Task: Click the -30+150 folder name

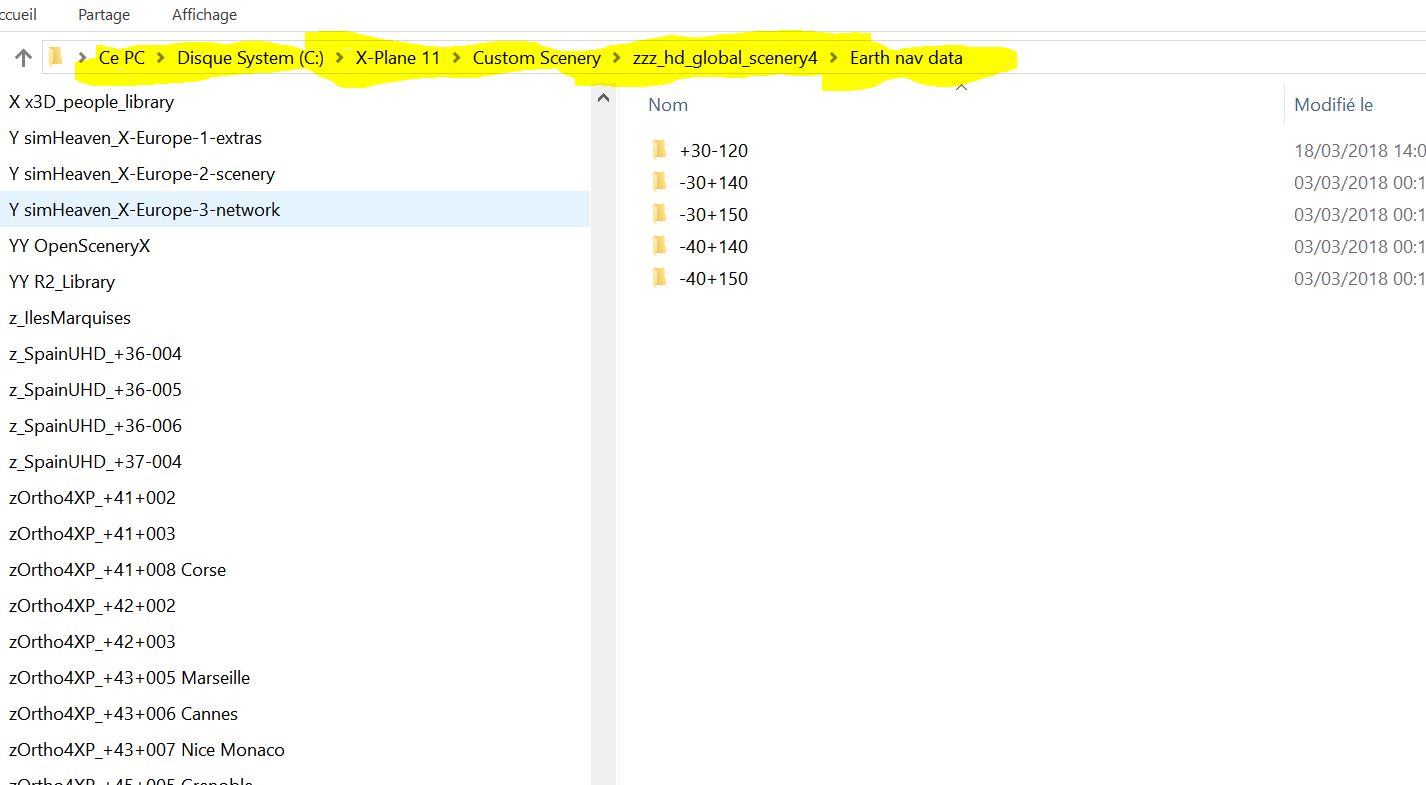Action: click(x=714, y=215)
